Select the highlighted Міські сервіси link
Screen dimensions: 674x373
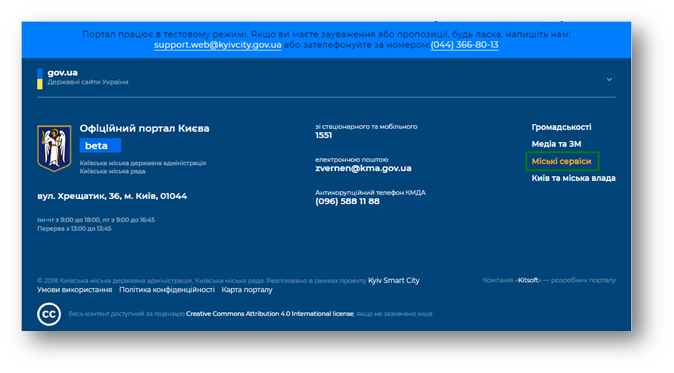tap(561, 161)
